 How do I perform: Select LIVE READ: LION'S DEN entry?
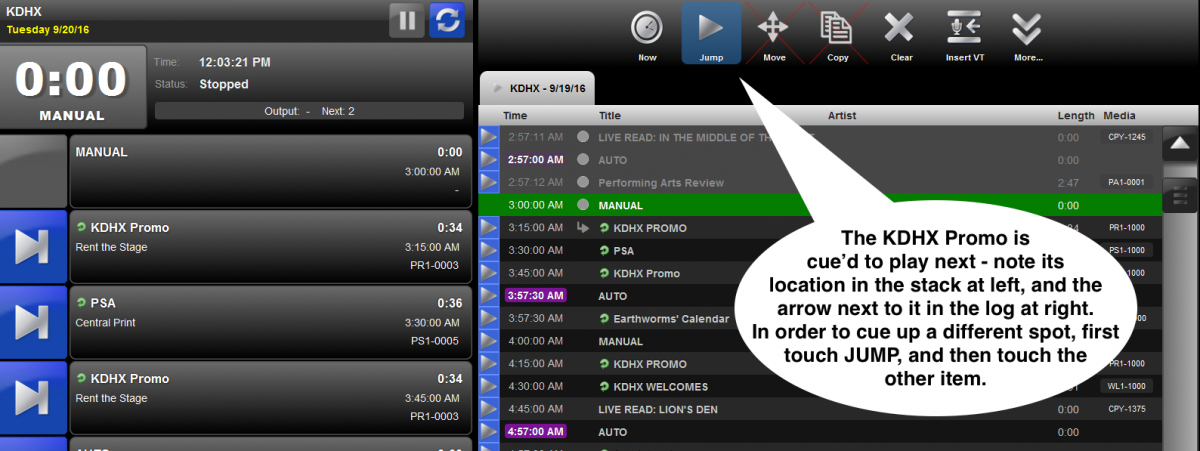[x=657, y=410]
